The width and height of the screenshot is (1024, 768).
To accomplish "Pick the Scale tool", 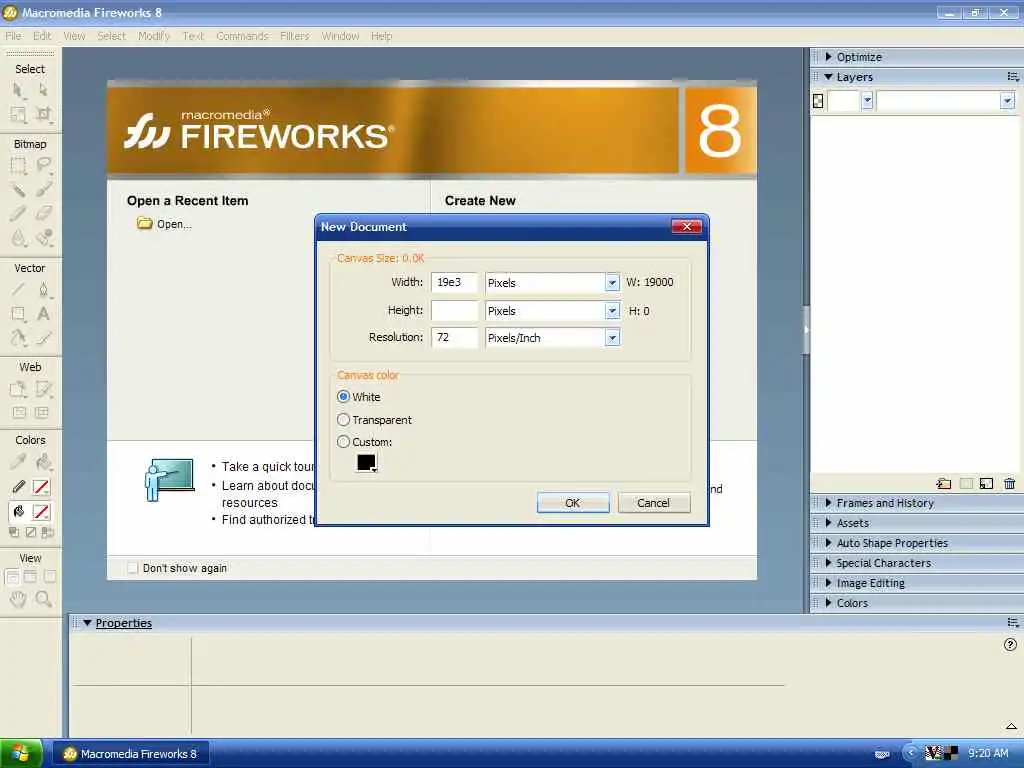I will (18, 115).
